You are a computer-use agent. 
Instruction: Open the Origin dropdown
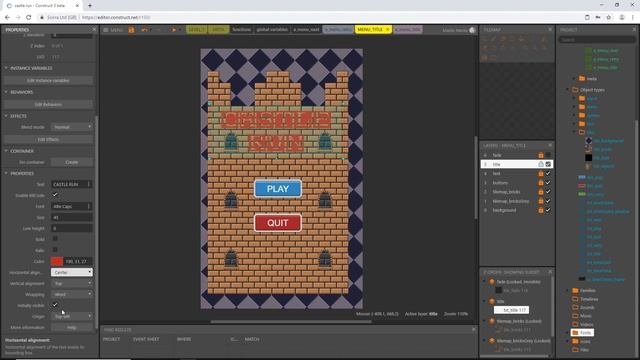coord(72,316)
